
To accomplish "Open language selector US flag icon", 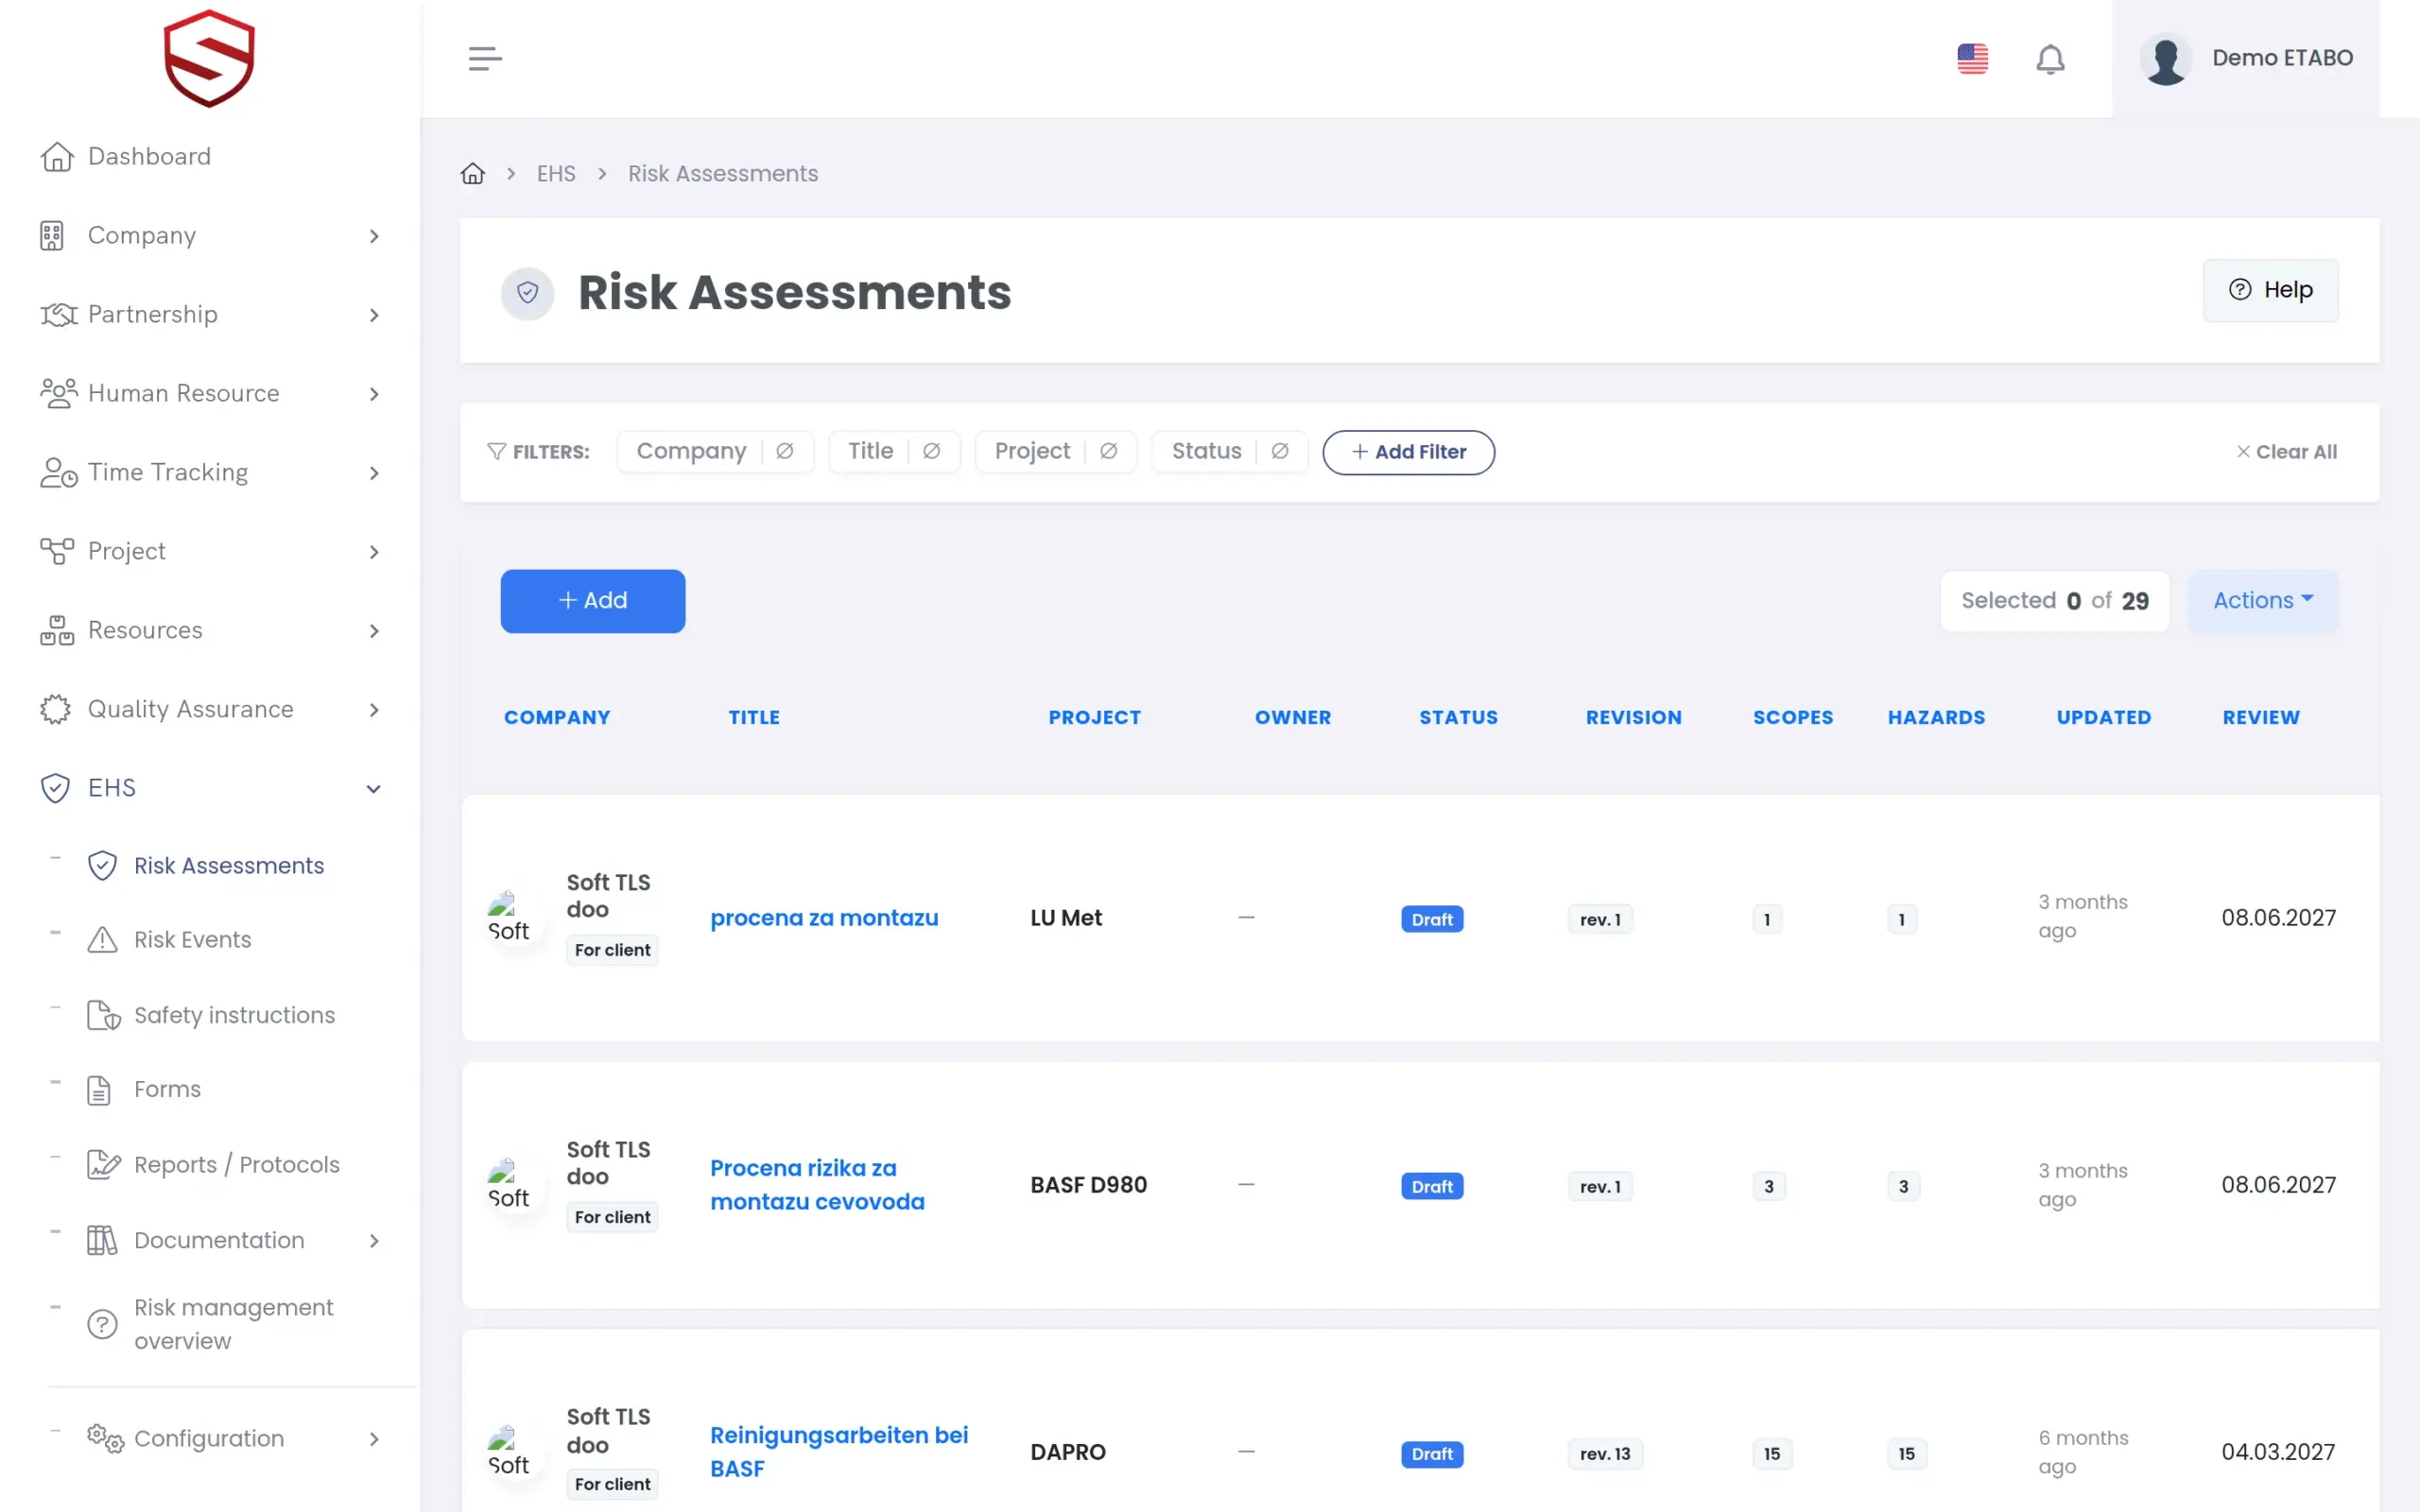I will point(1972,58).
